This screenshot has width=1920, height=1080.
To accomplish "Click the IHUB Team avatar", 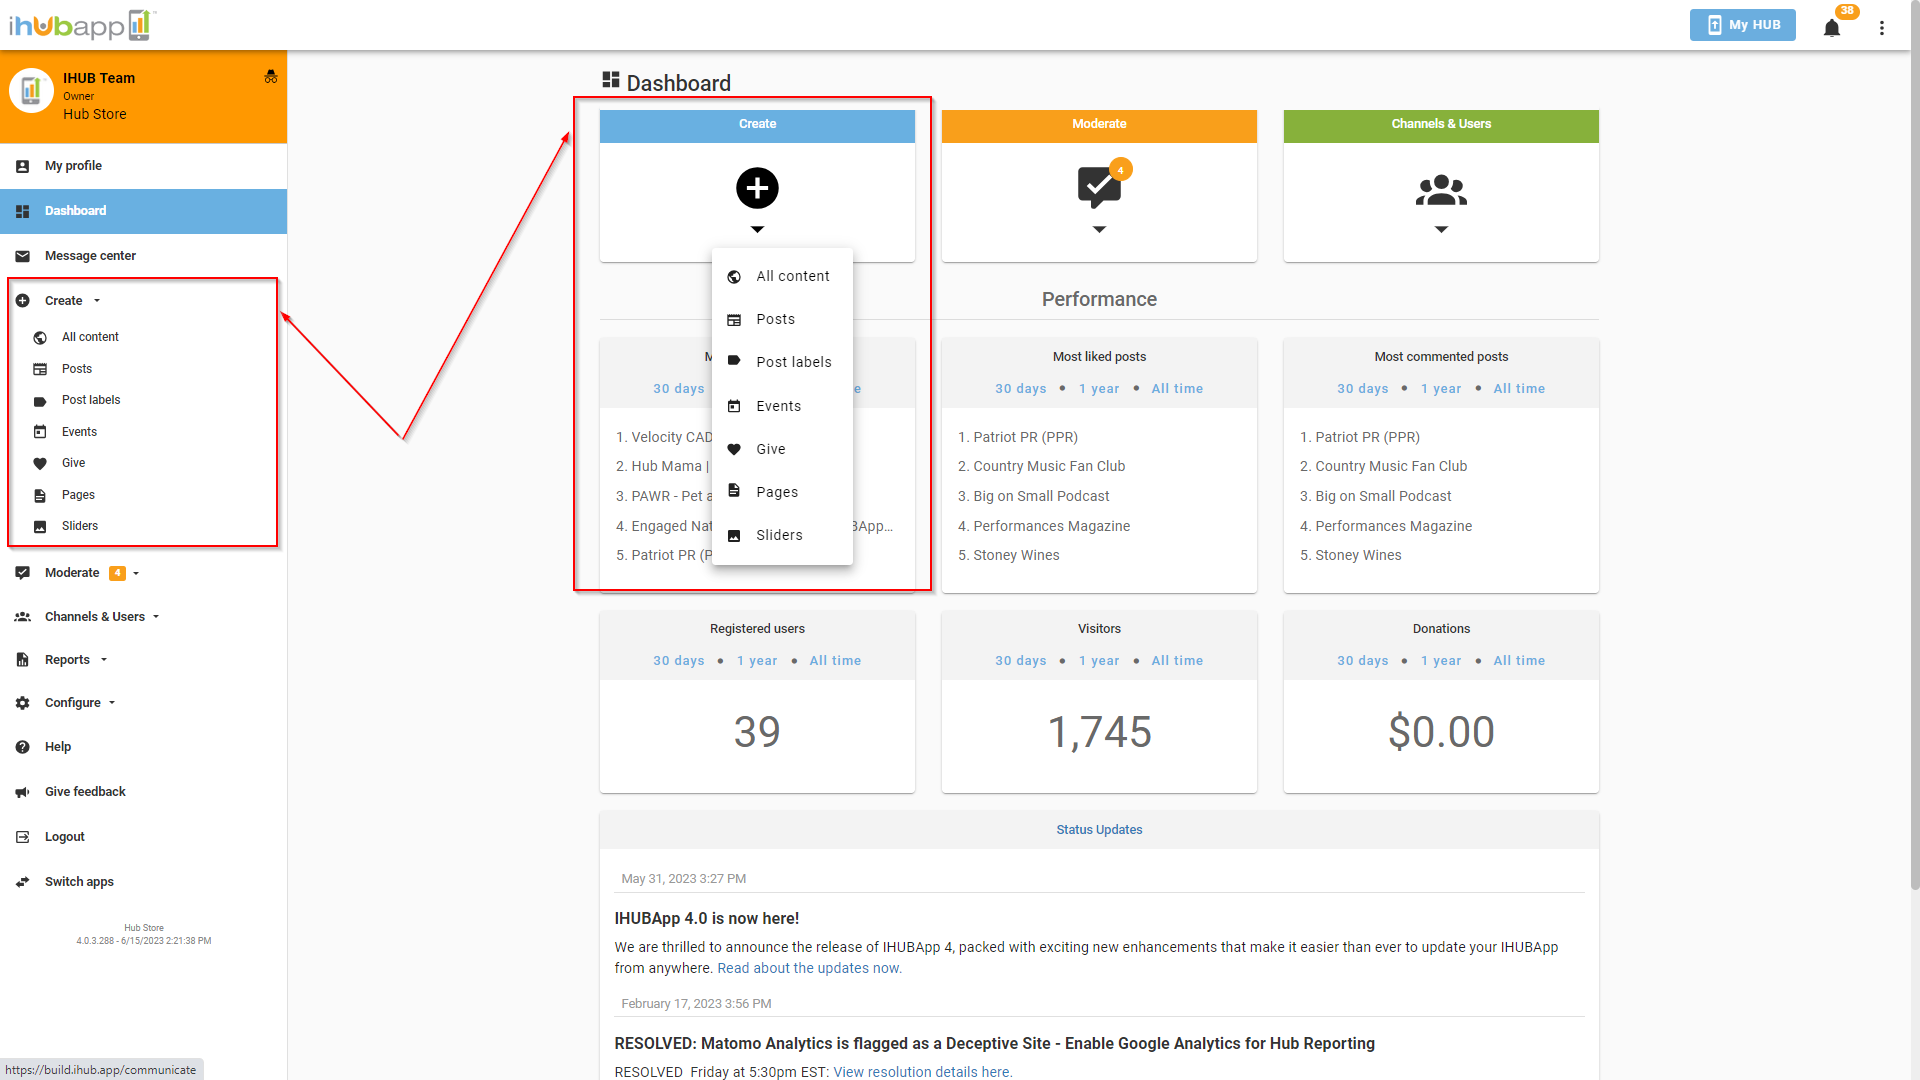I will click(x=31, y=91).
